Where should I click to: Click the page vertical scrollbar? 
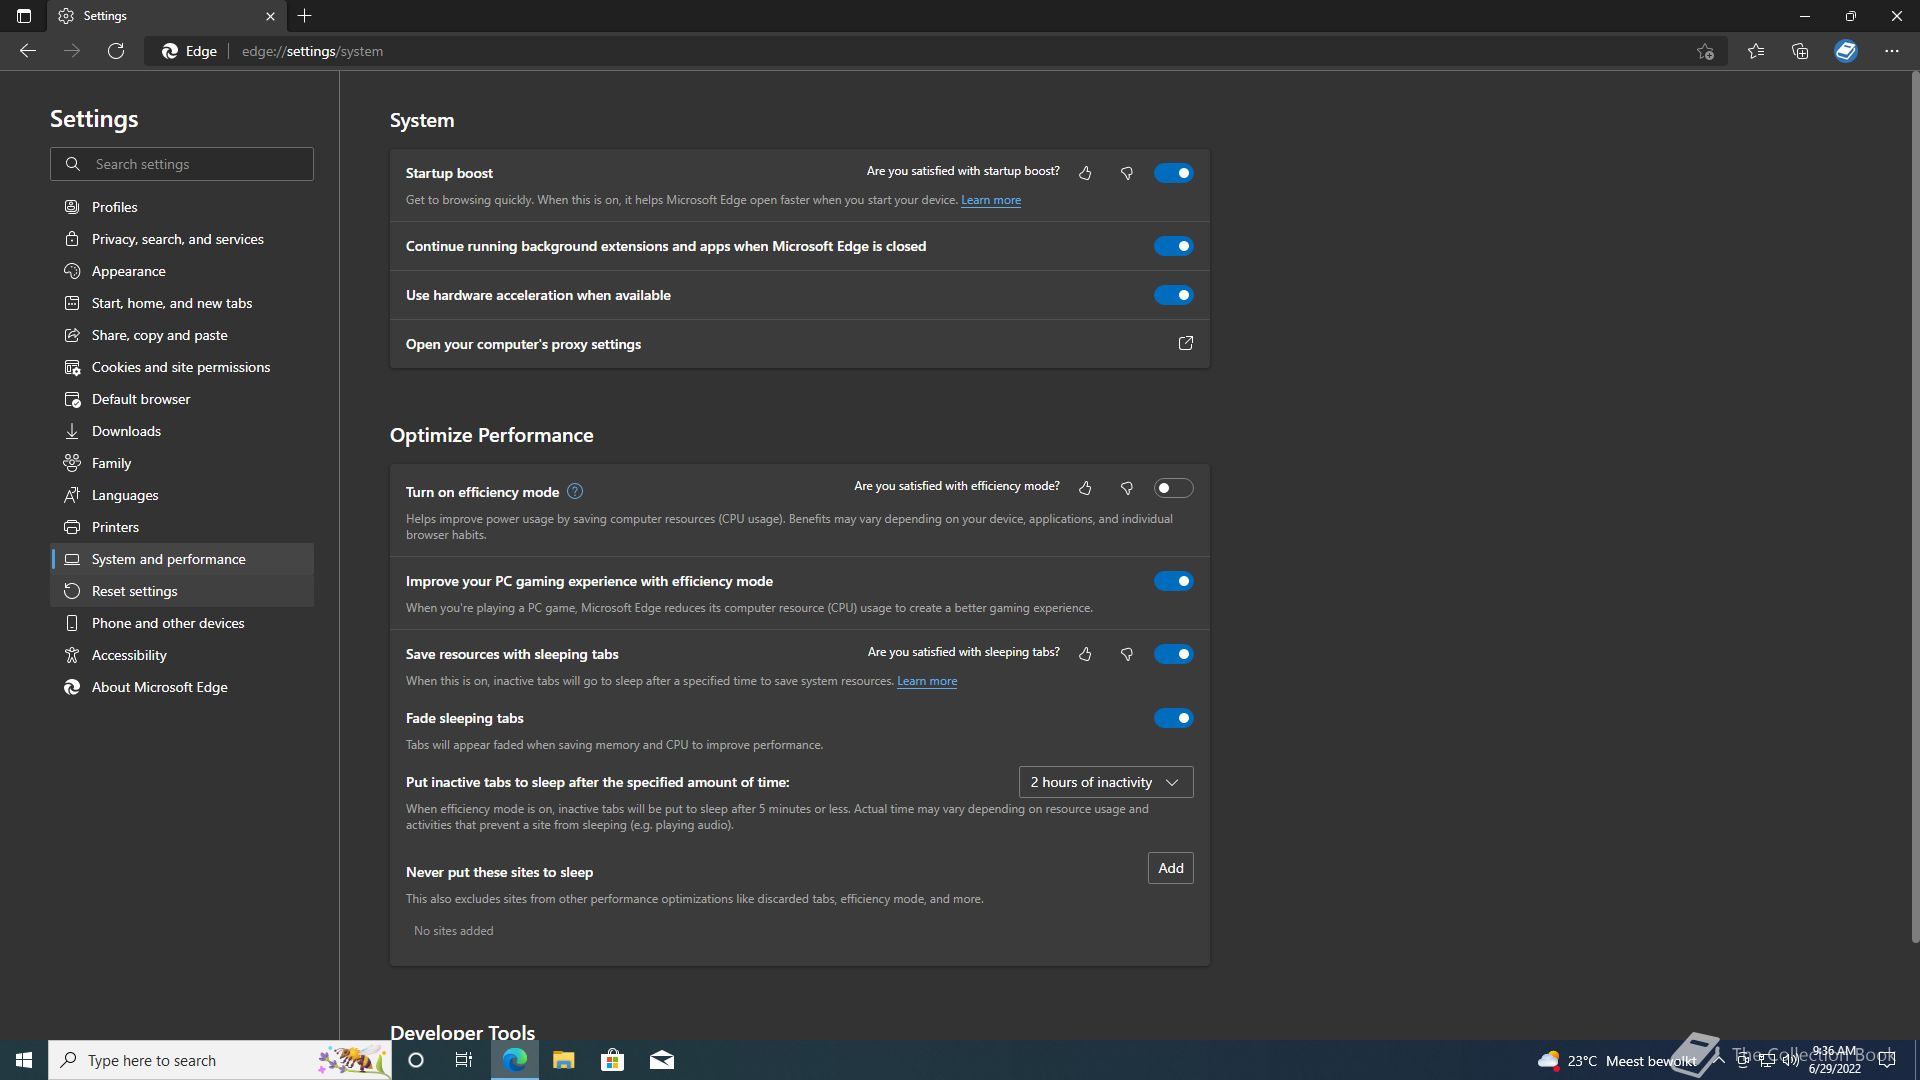[1915, 507]
